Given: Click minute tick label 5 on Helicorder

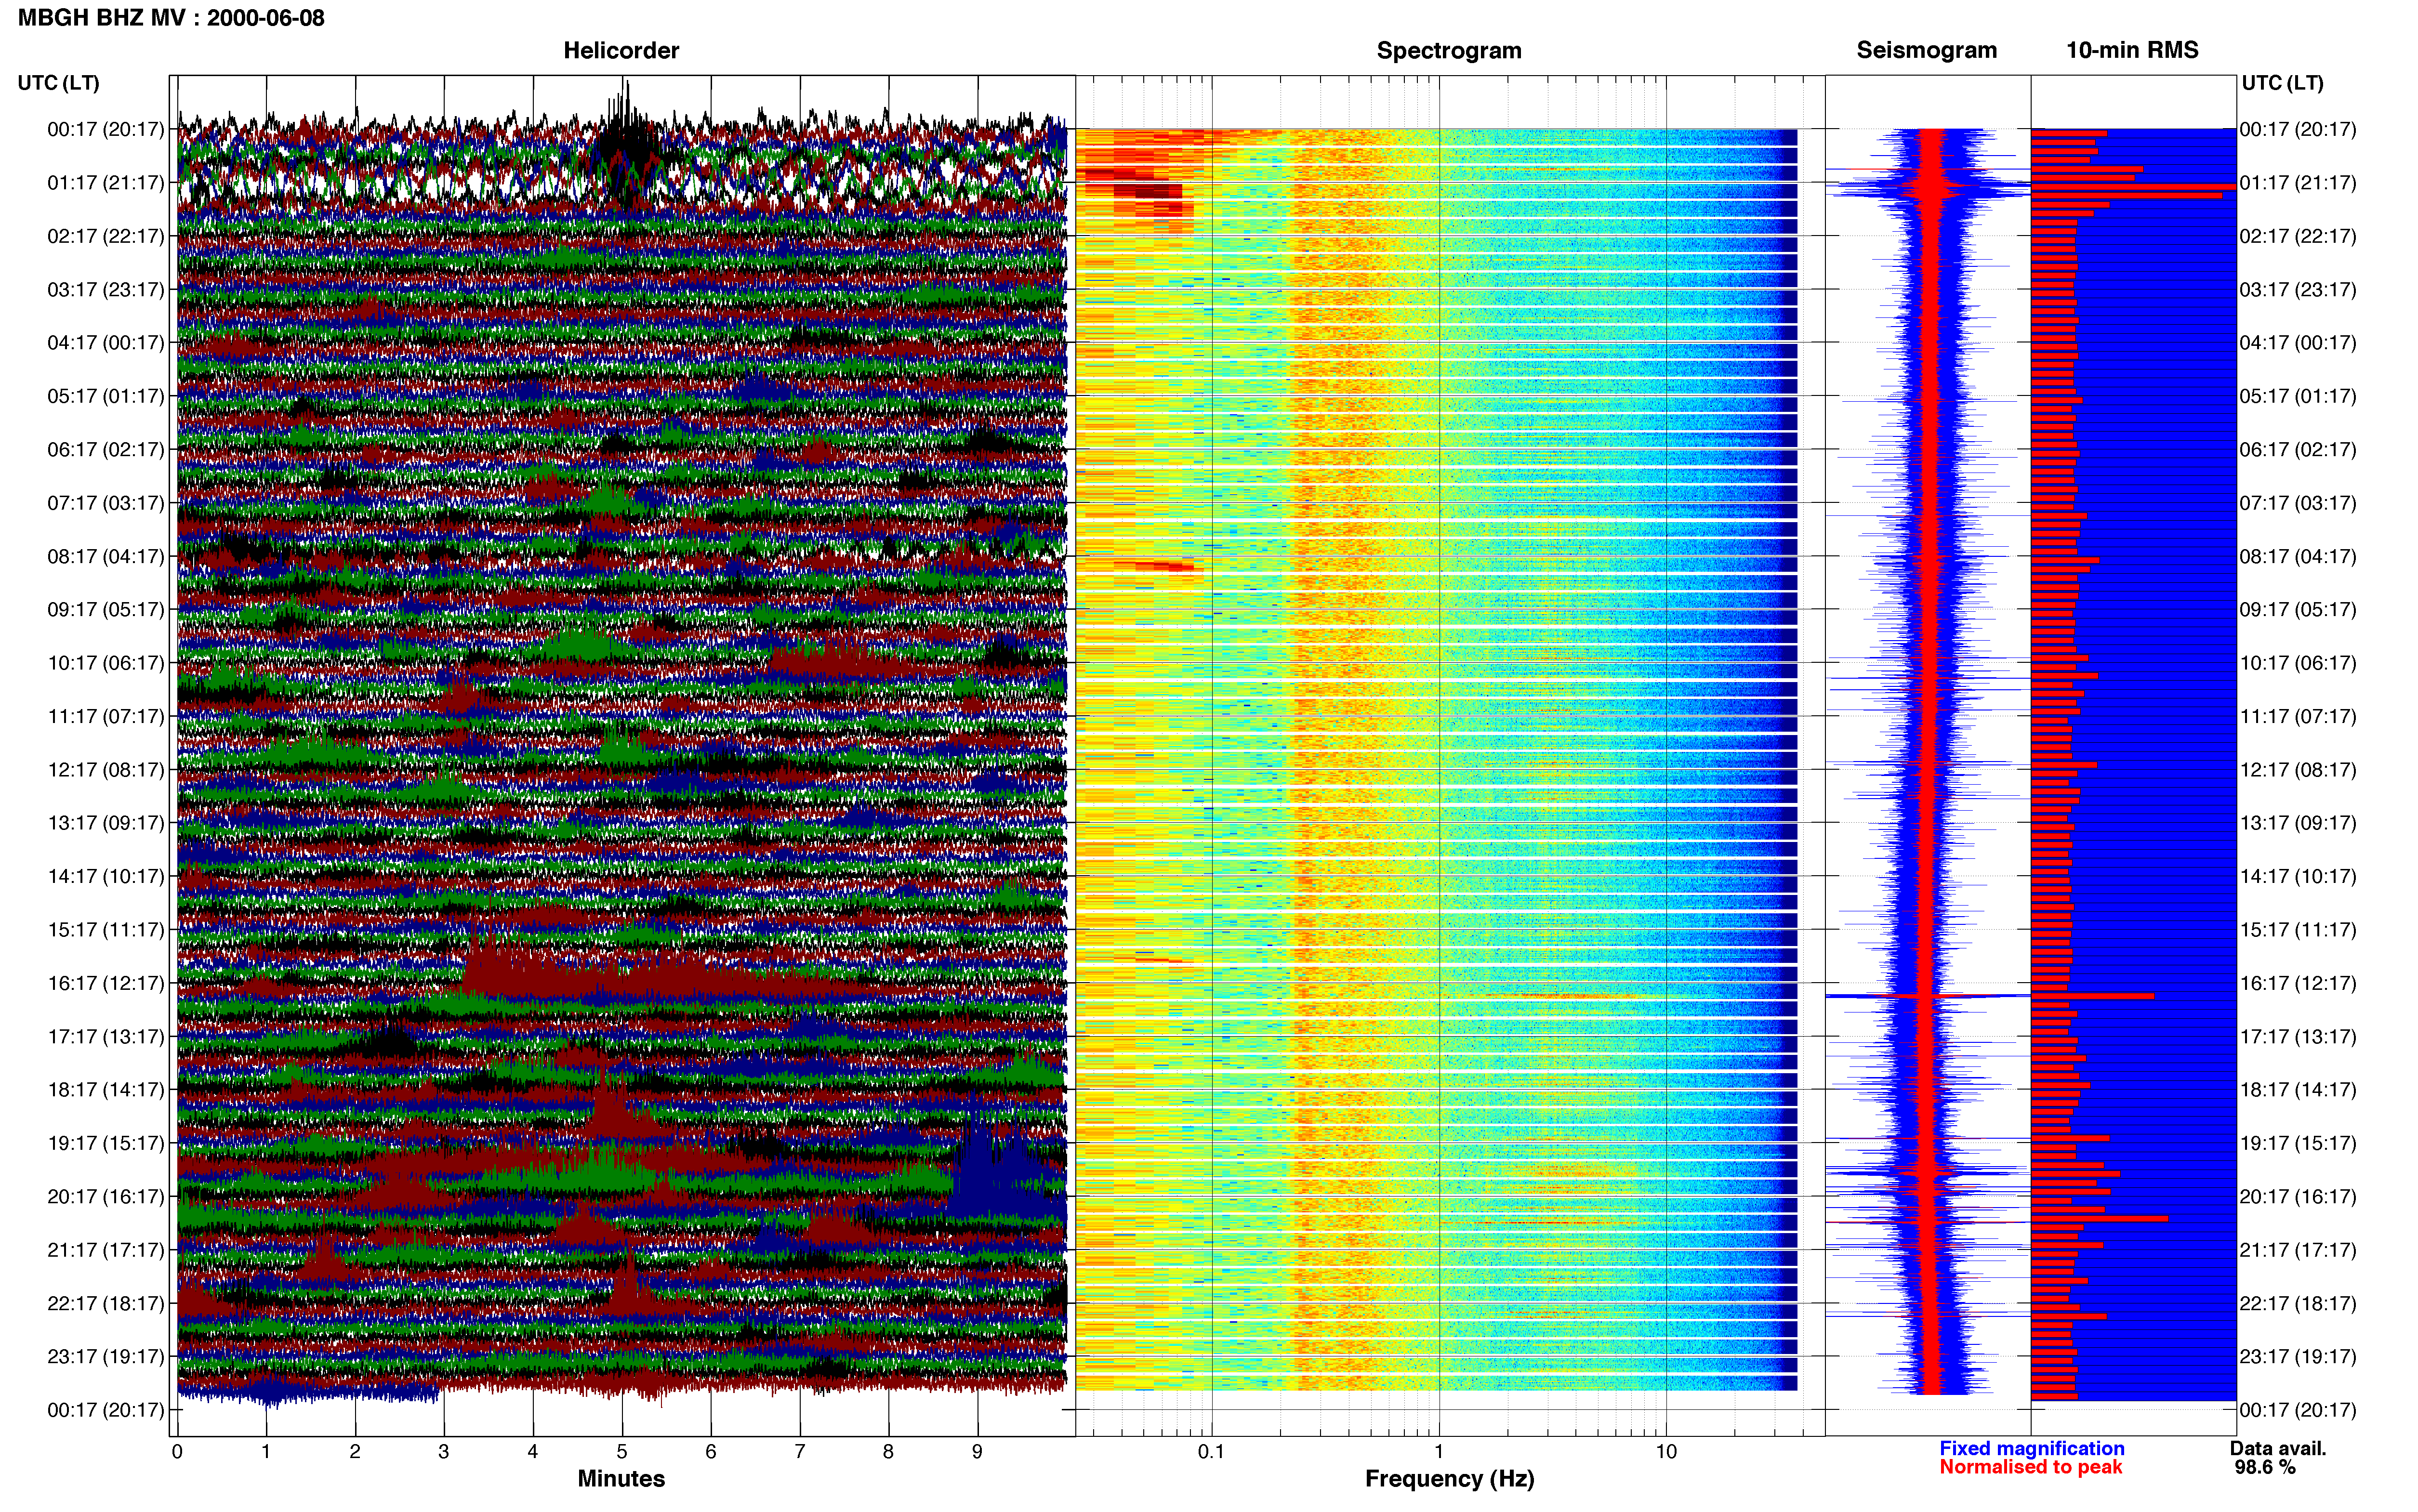Looking at the screenshot, I should point(622,1452).
